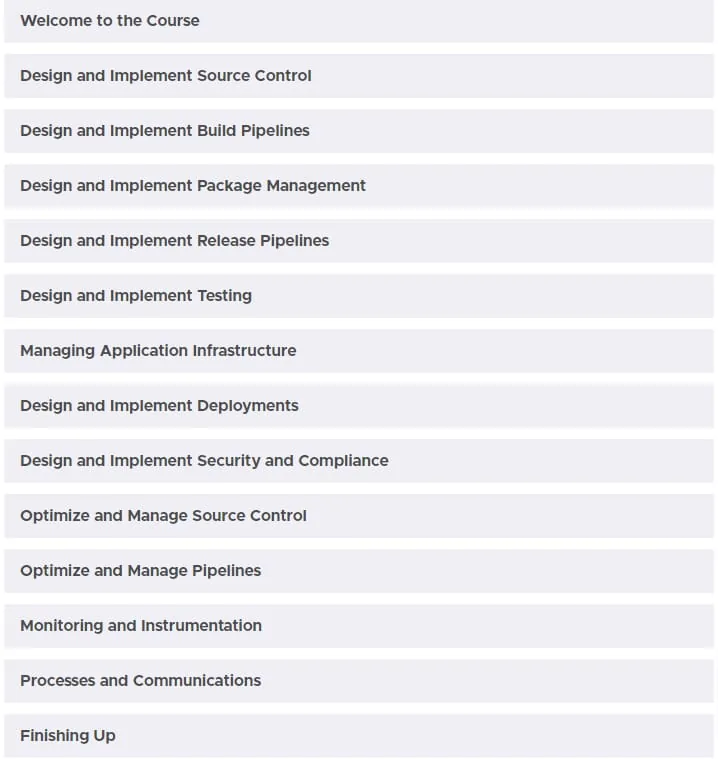Open Design and Implement Source Control section

pyautogui.click(x=359, y=76)
